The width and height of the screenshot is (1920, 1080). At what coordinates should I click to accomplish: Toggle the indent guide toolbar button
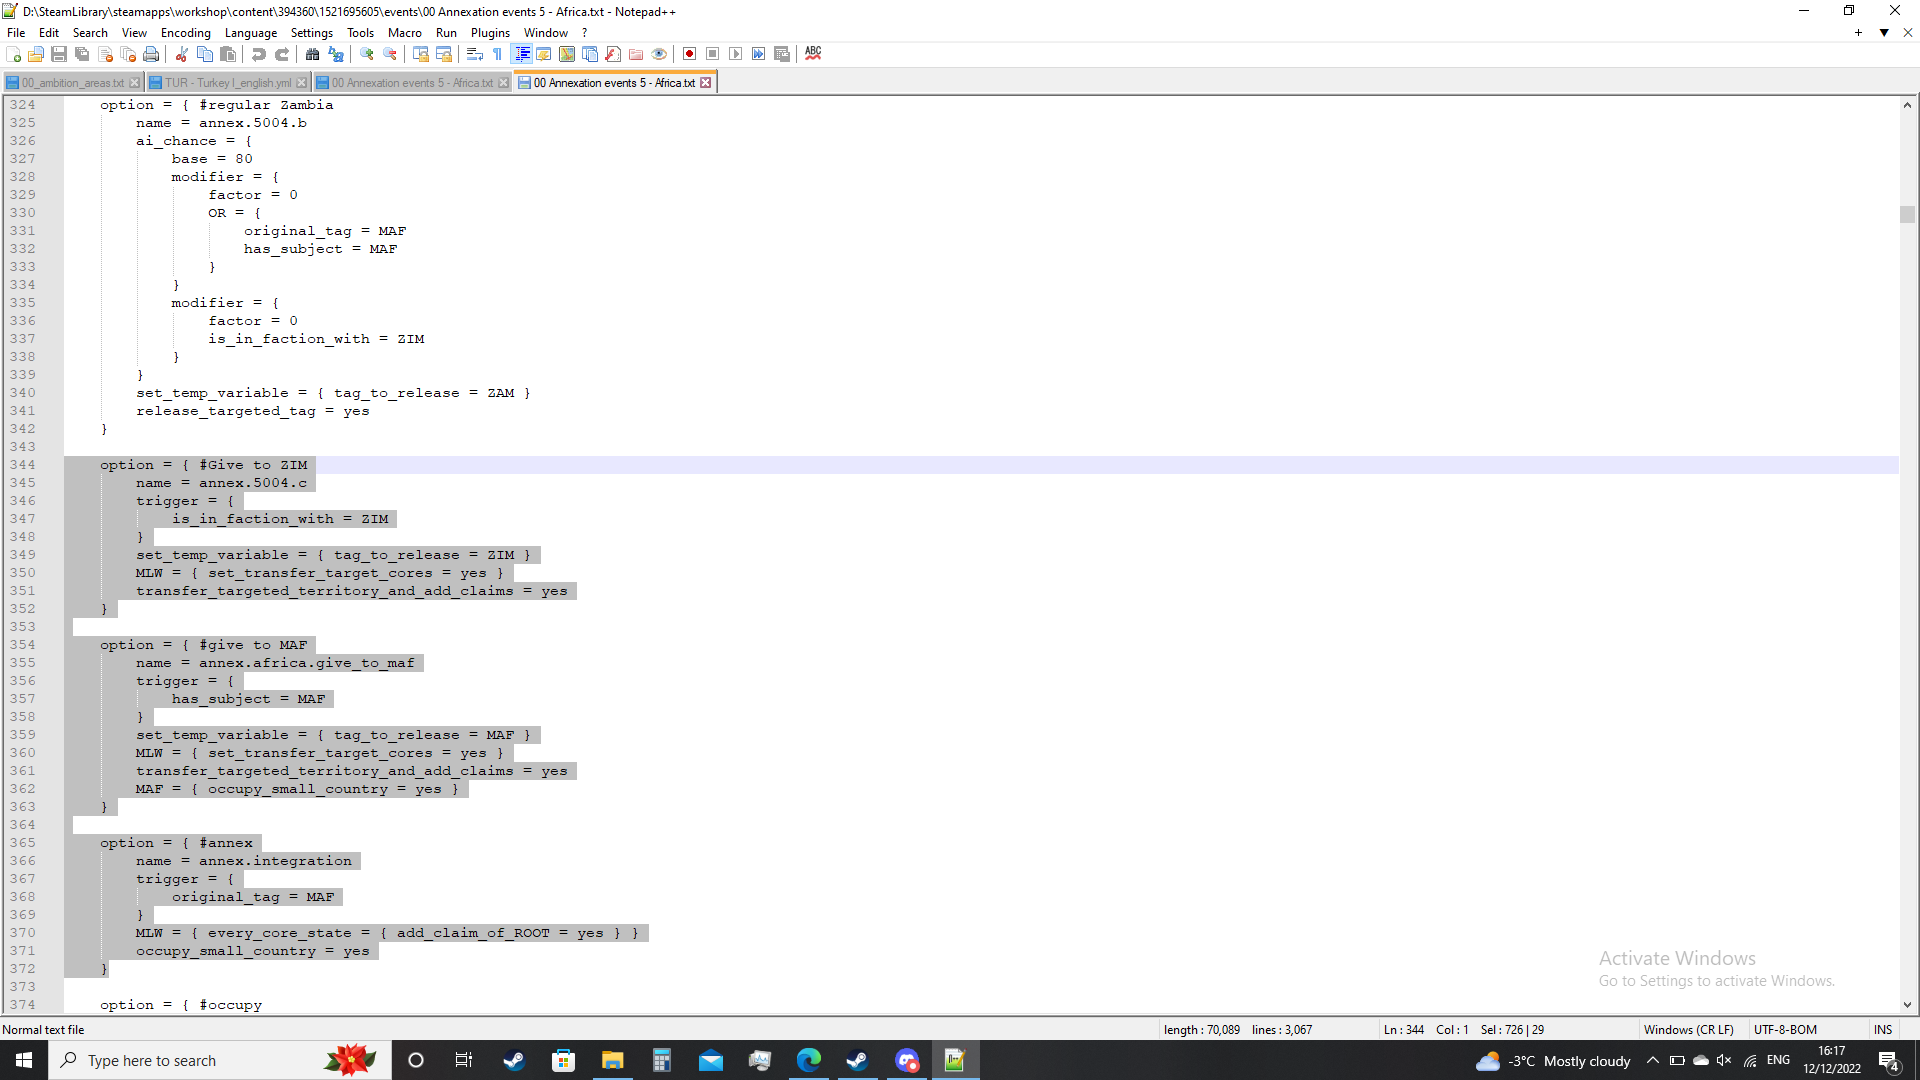521,54
